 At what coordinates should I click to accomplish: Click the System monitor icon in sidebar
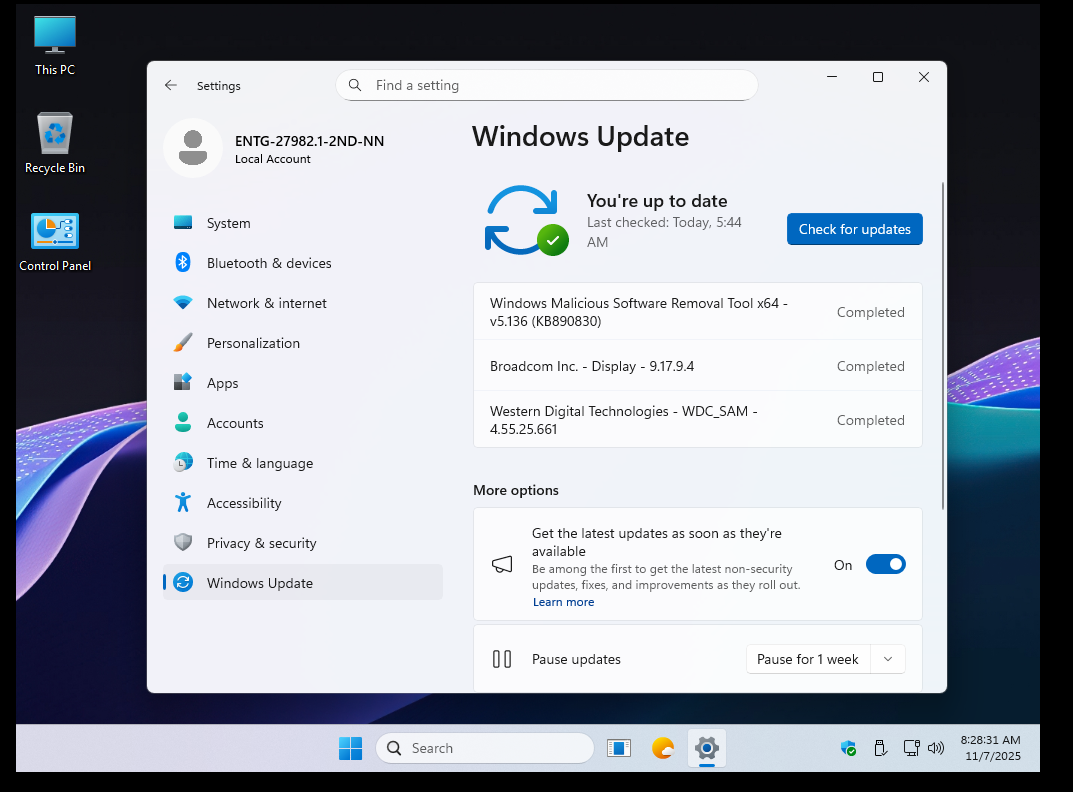pyautogui.click(x=183, y=222)
